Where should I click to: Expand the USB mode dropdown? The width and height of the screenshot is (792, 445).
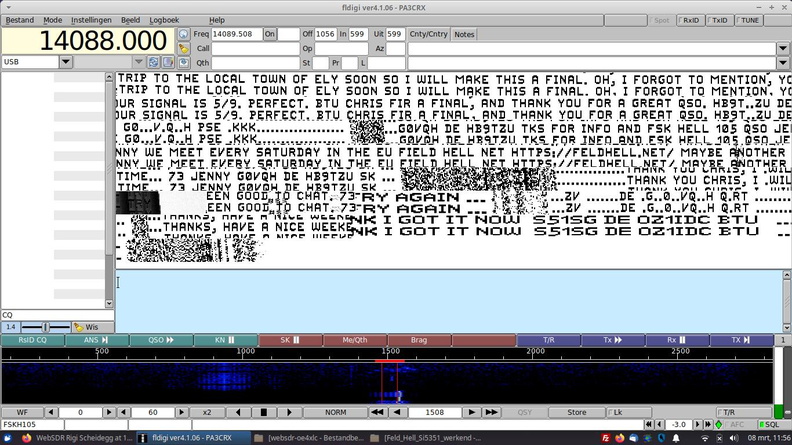coord(66,62)
